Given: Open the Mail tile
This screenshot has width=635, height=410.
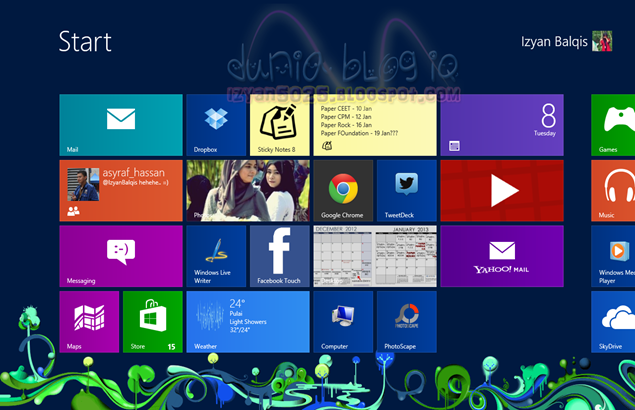Looking at the screenshot, I should pos(121,125).
